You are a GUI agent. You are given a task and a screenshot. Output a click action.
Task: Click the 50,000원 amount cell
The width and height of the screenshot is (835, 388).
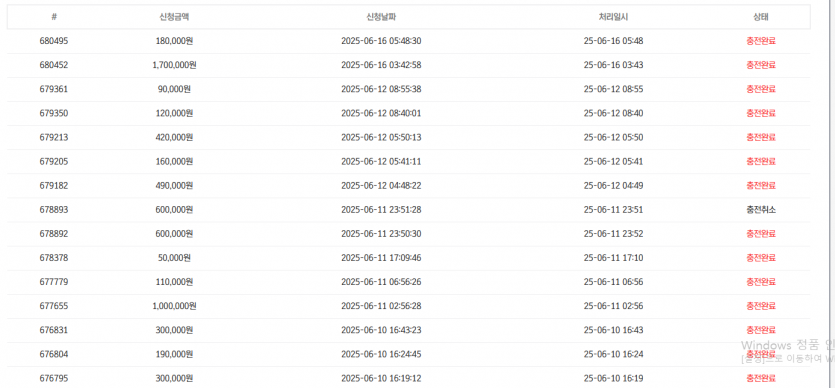point(174,258)
